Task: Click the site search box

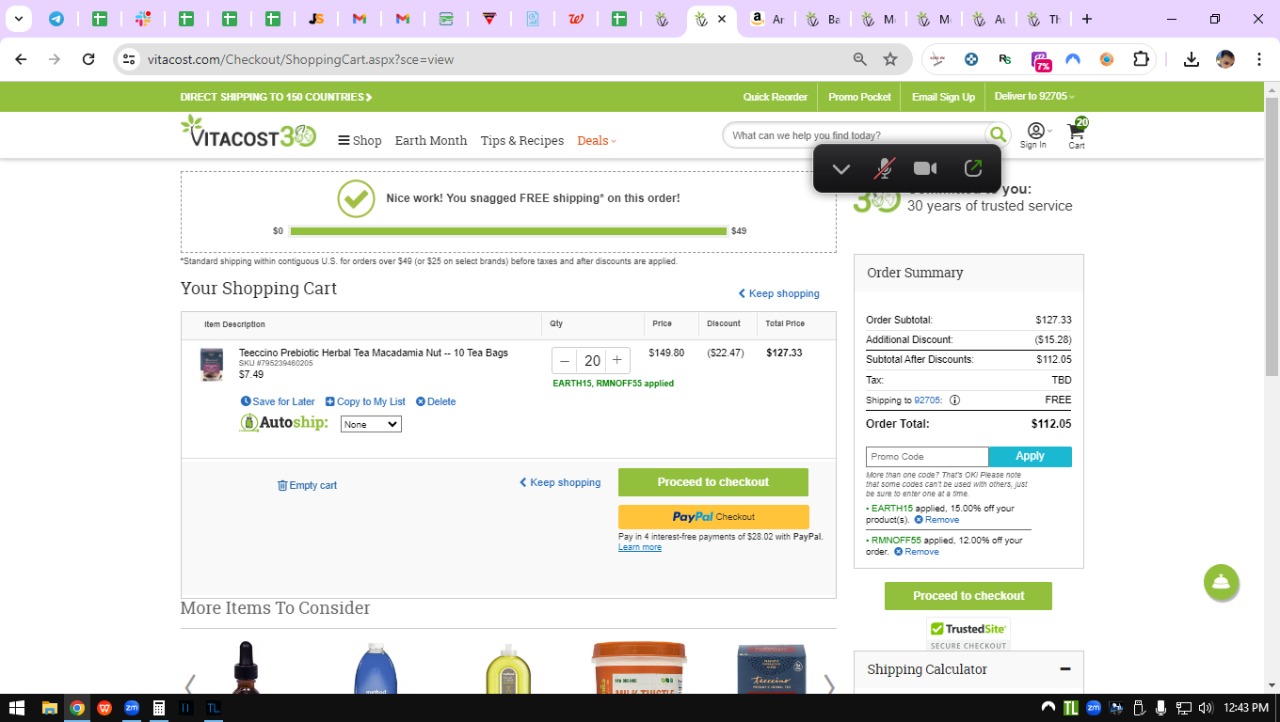Action: click(855, 135)
